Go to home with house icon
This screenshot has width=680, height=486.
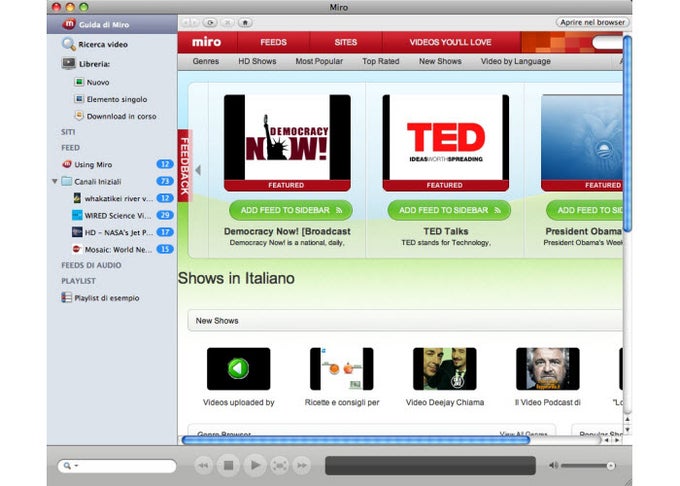tap(245, 22)
